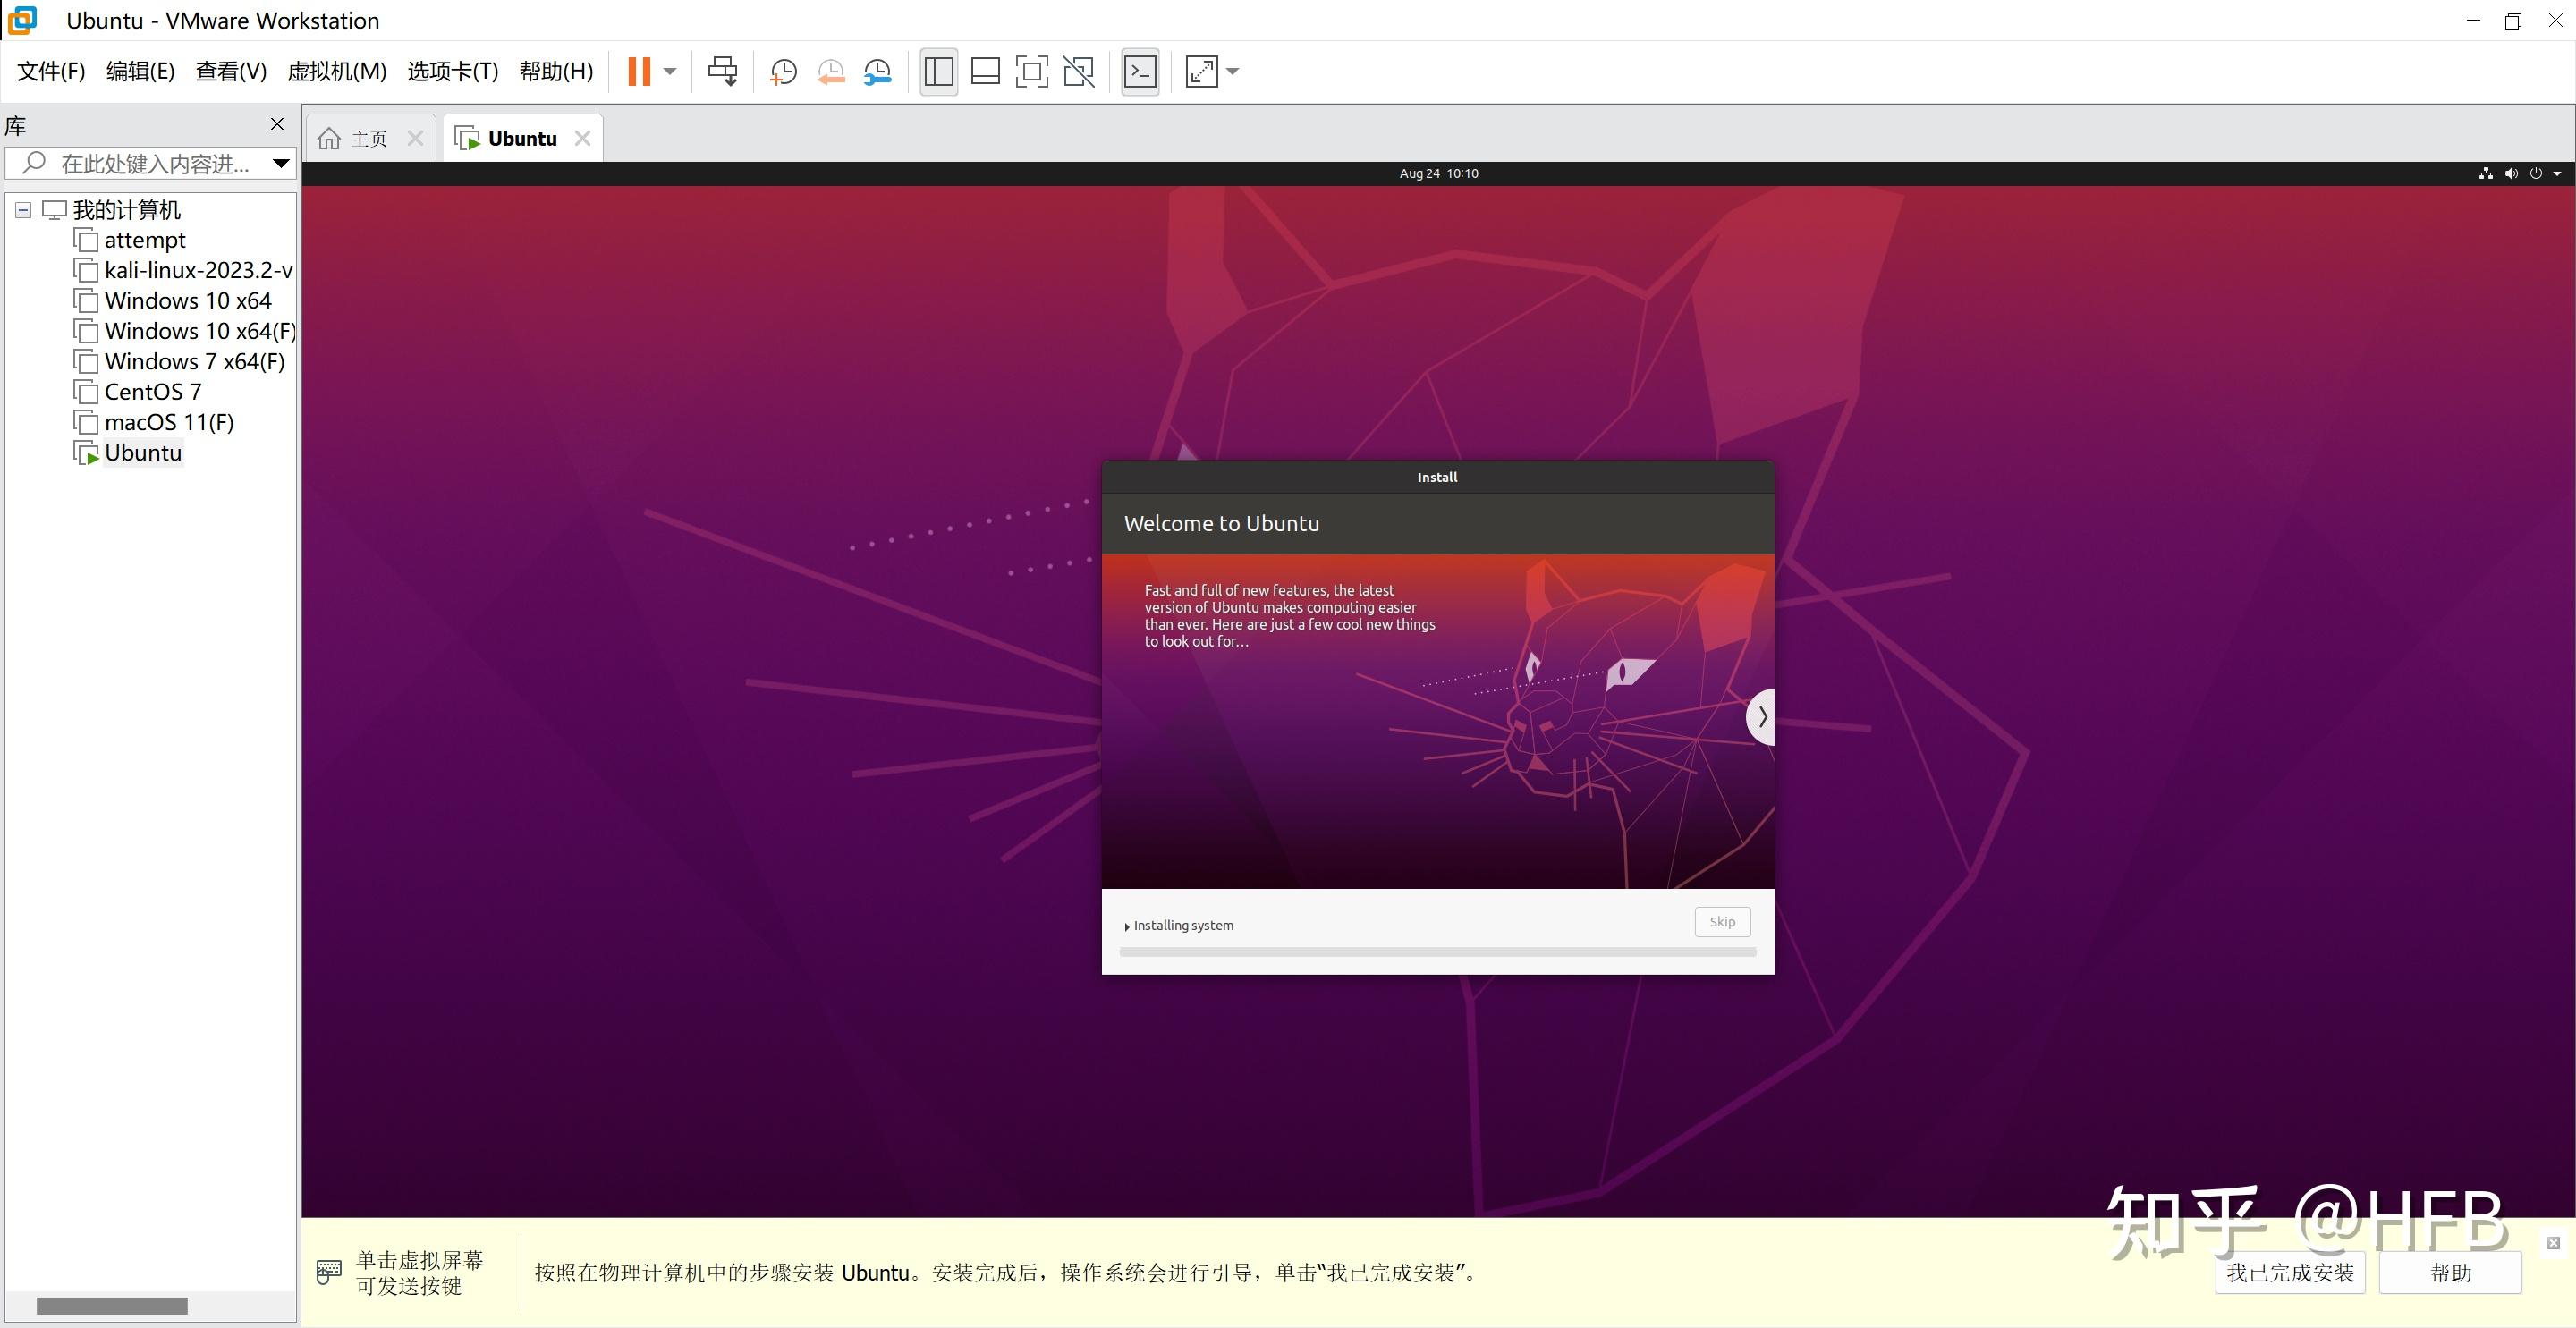This screenshot has width=2576, height=1328.
Task: Open the 文件(F) menu
Action: click(51, 71)
